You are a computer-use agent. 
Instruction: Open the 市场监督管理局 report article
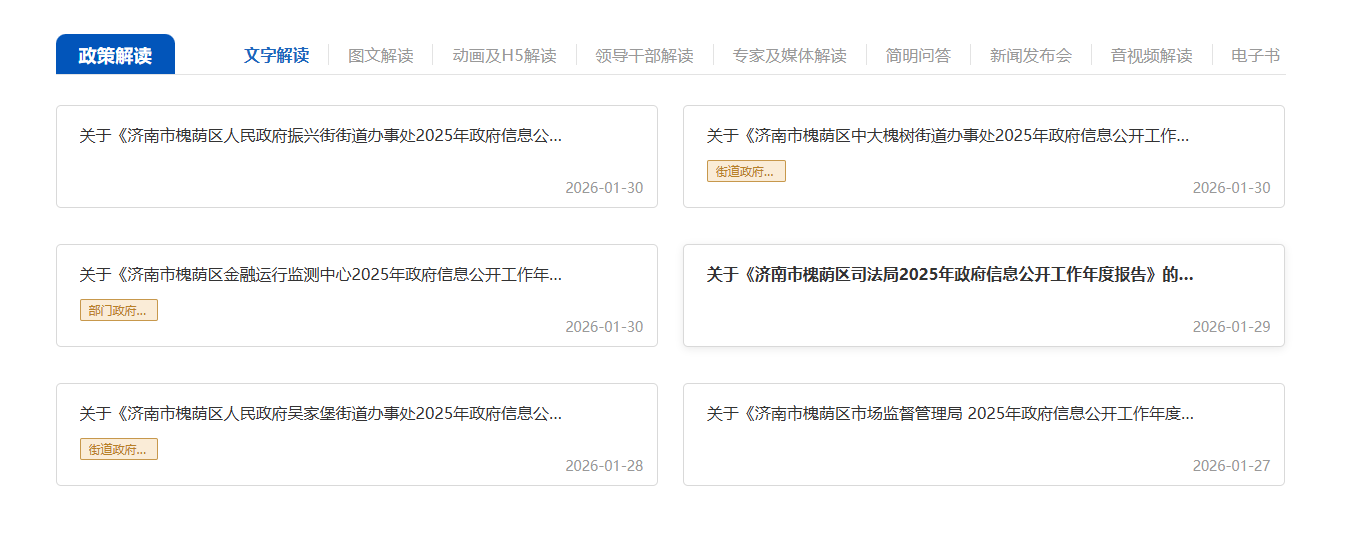pyautogui.click(x=949, y=414)
